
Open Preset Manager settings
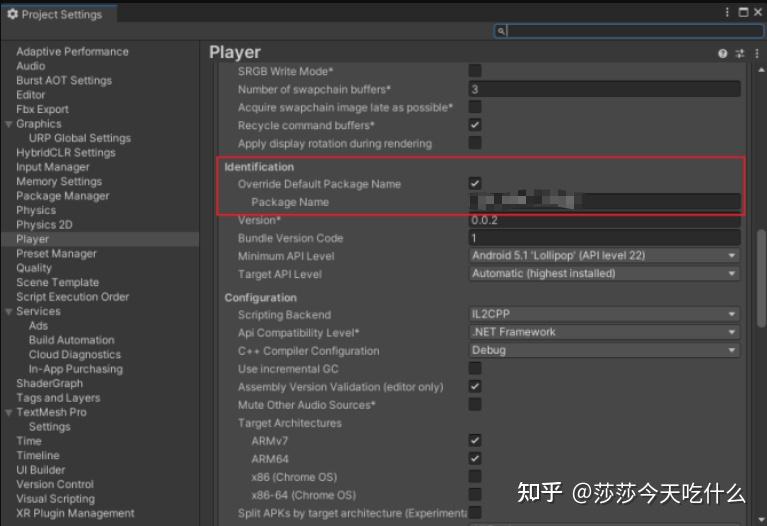[x=56, y=254]
